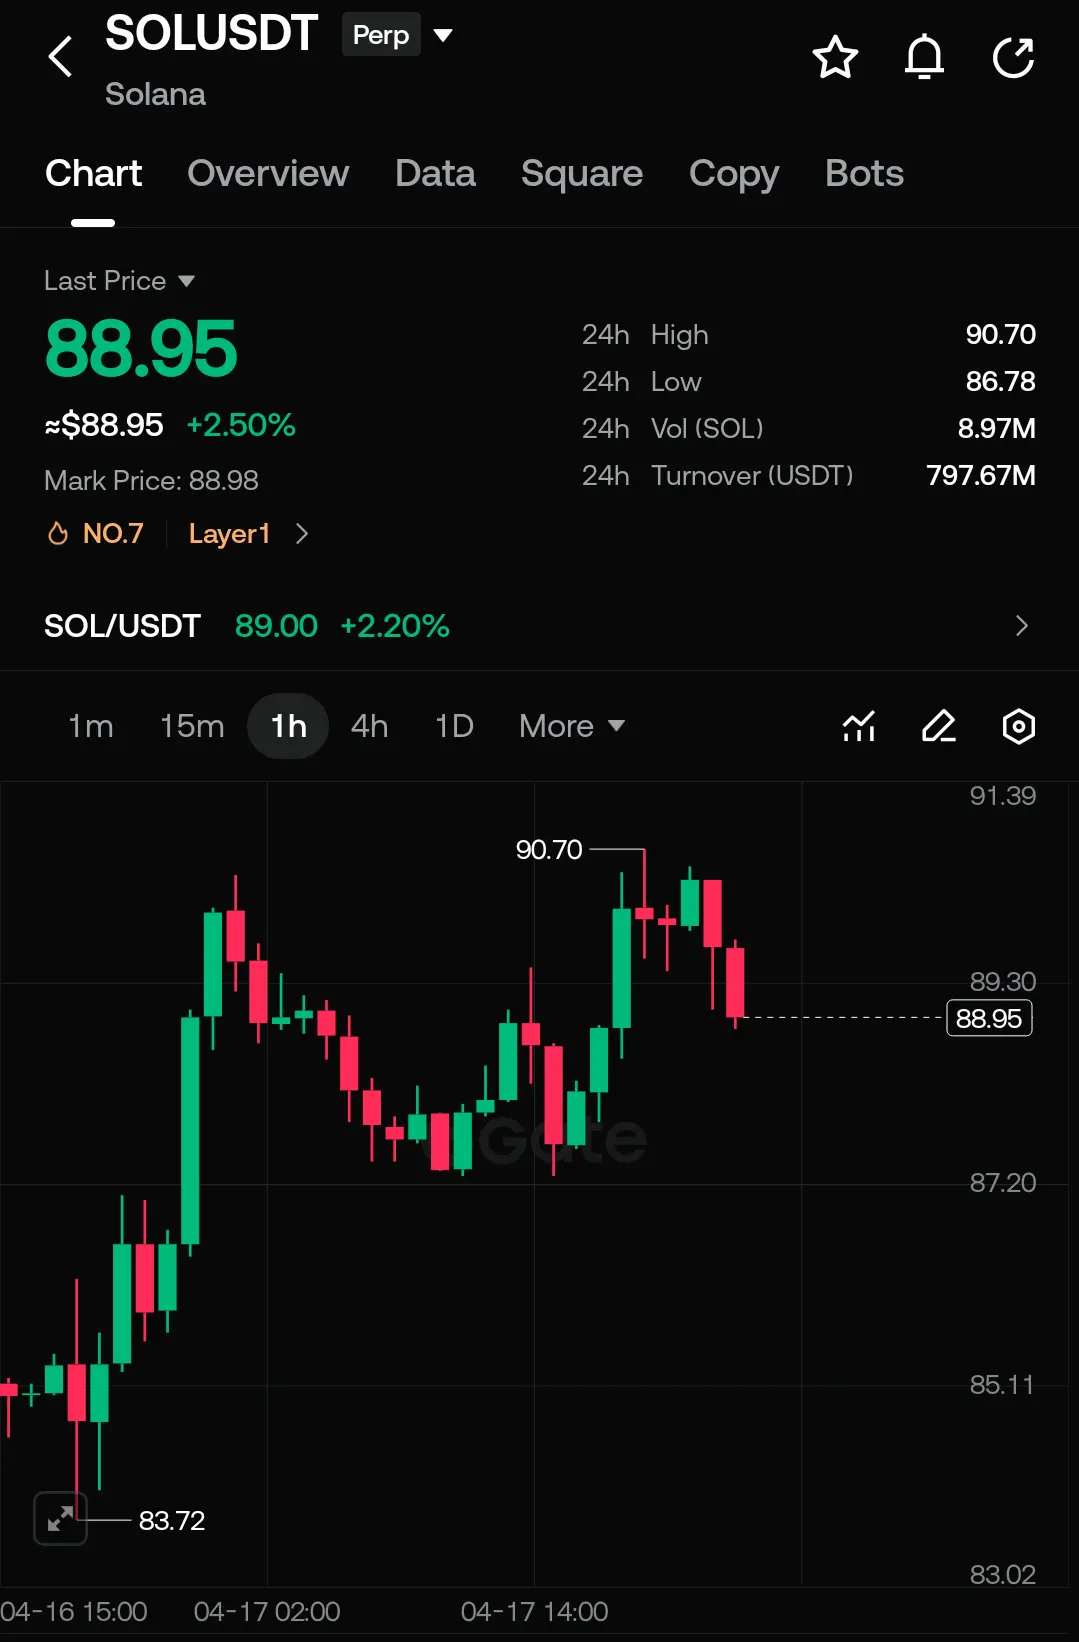Go back using the left arrow
Image resolution: width=1079 pixels, height=1642 pixels.
(61, 56)
